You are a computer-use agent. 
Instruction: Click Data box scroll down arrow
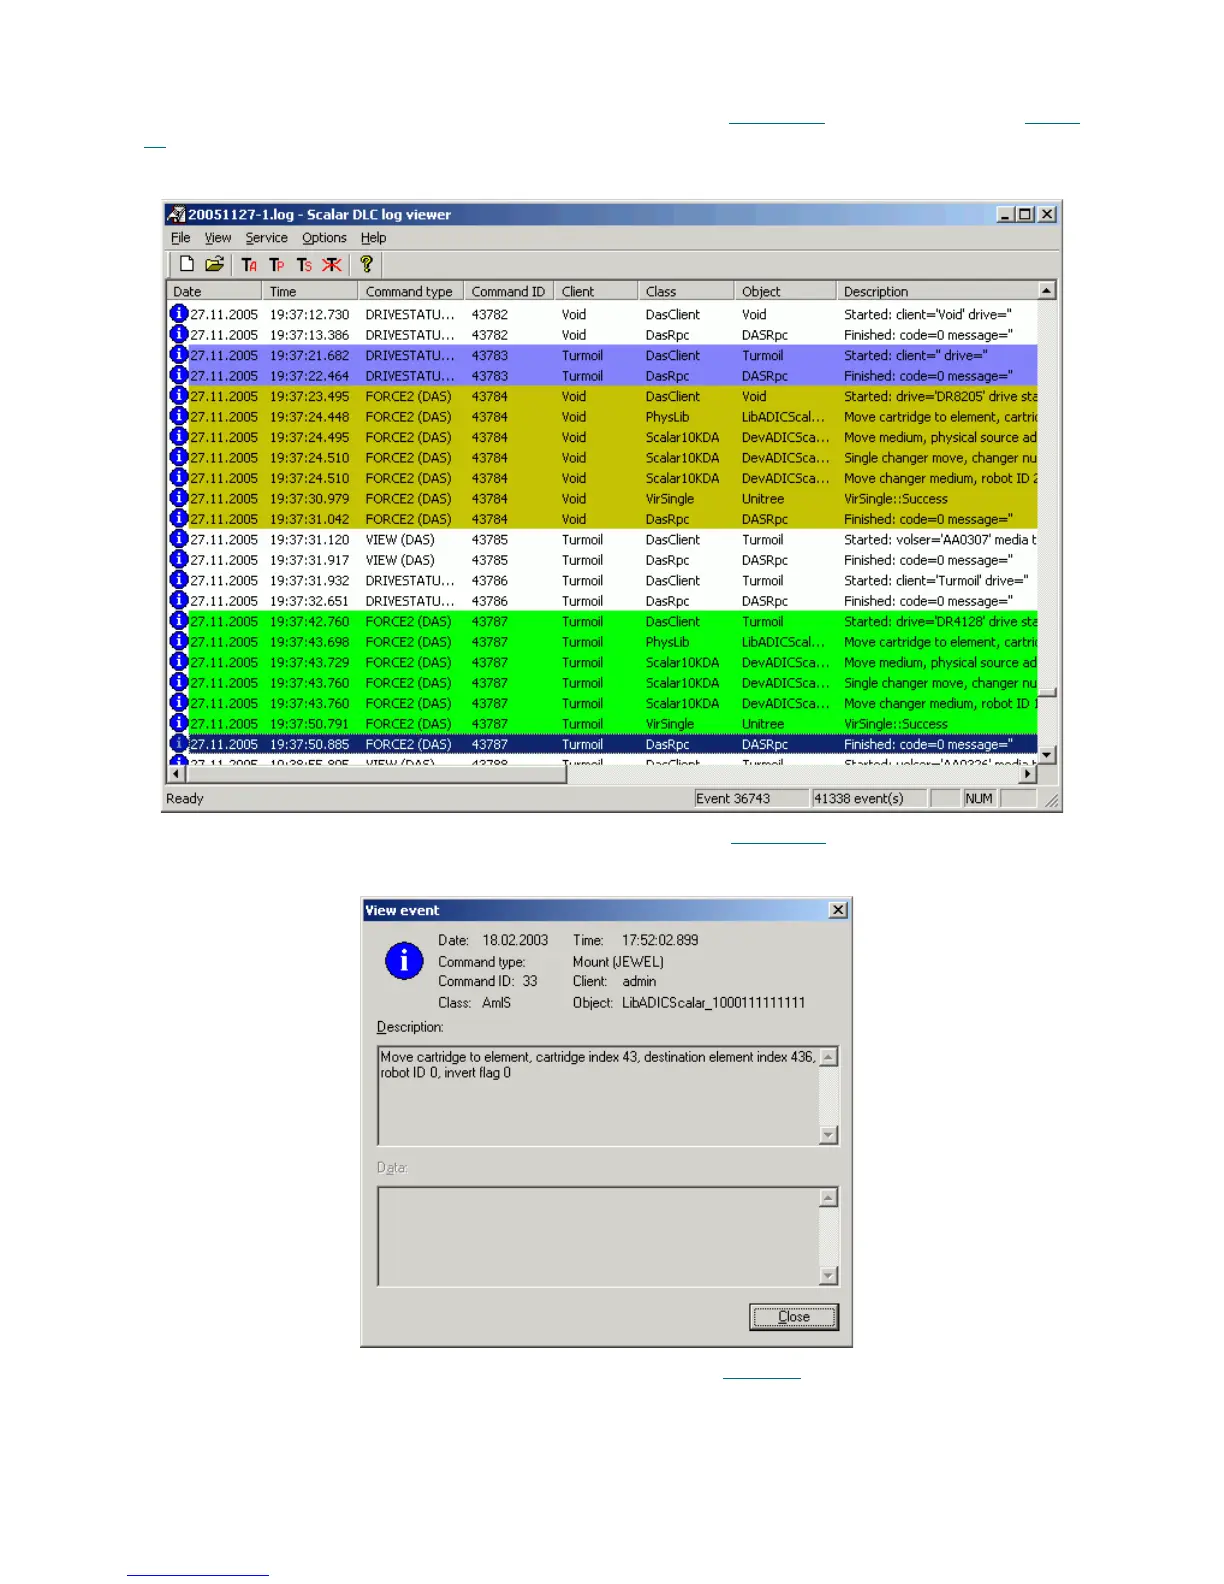(x=828, y=1275)
